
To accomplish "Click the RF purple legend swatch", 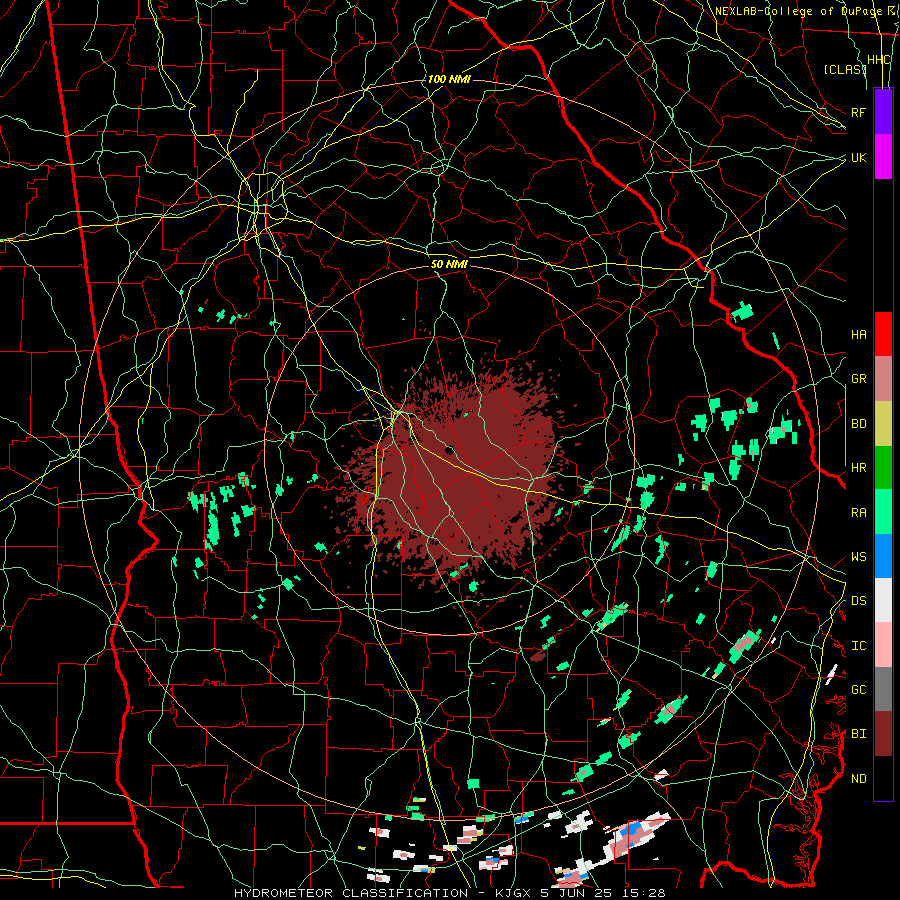I will 883,112.
